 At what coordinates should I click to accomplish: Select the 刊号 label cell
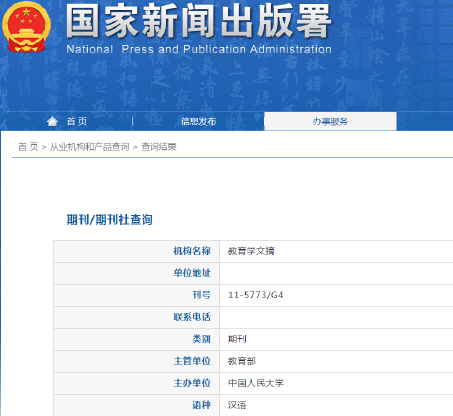click(137, 295)
